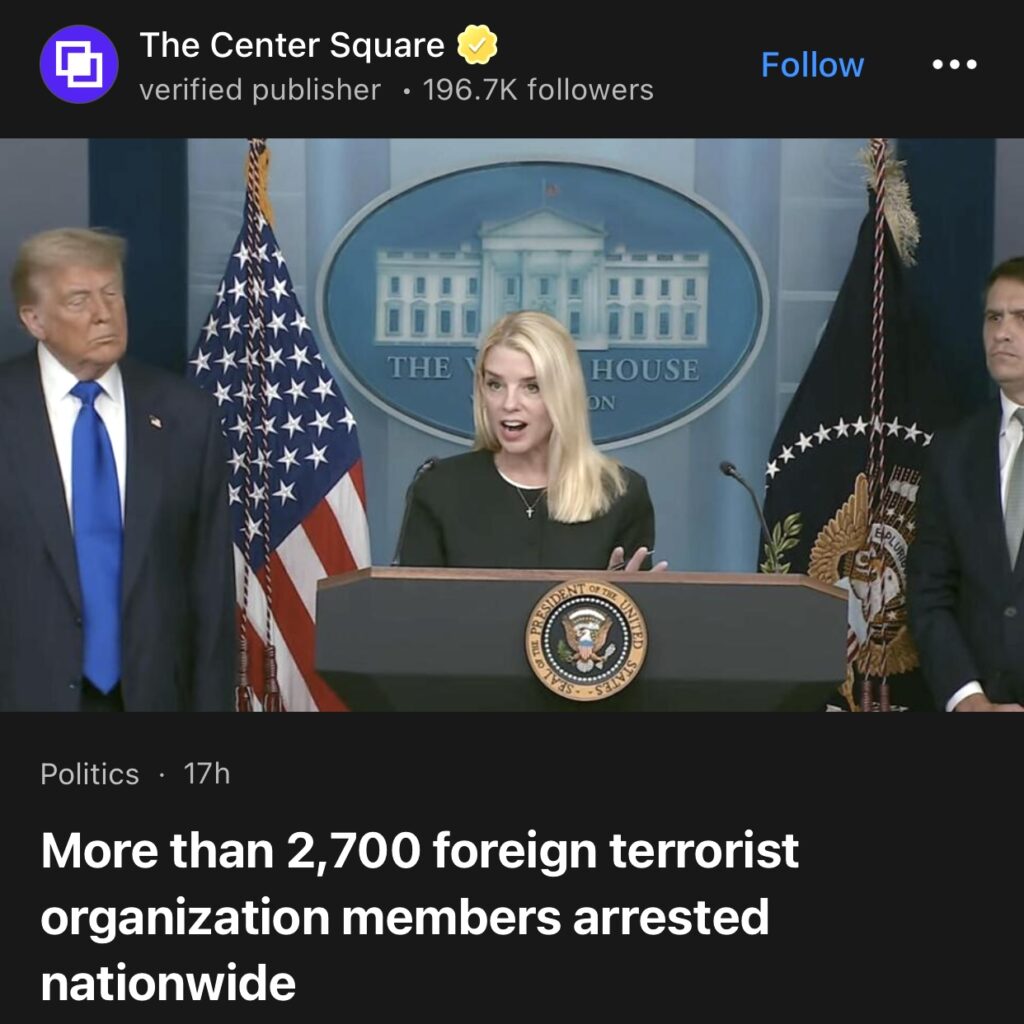Tap the White House oval sign in the photo
The height and width of the screenshot is (1024, 1024).
click(541, 304)
